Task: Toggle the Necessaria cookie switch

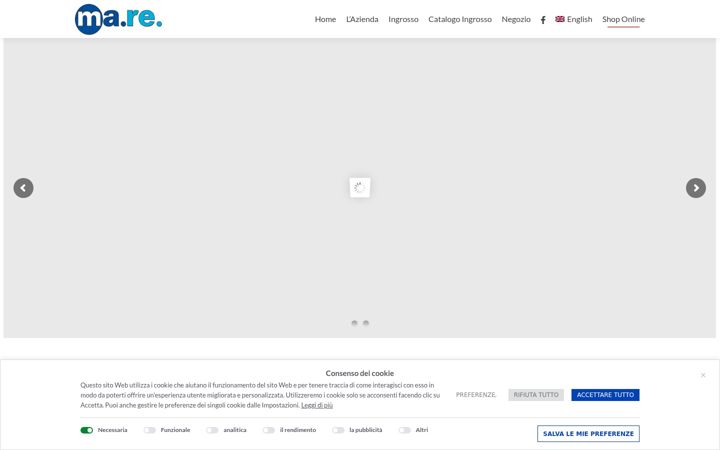Action: pyautogui.click(x=87, y=430)
